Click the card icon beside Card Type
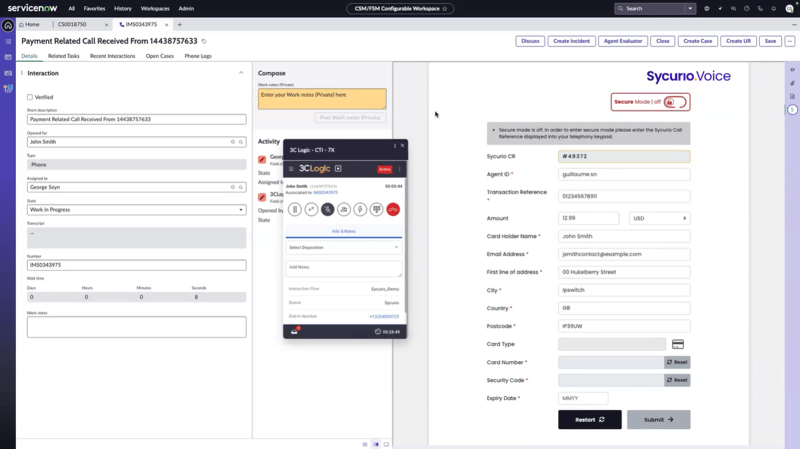The image size is (800, 449). (678, 344)
